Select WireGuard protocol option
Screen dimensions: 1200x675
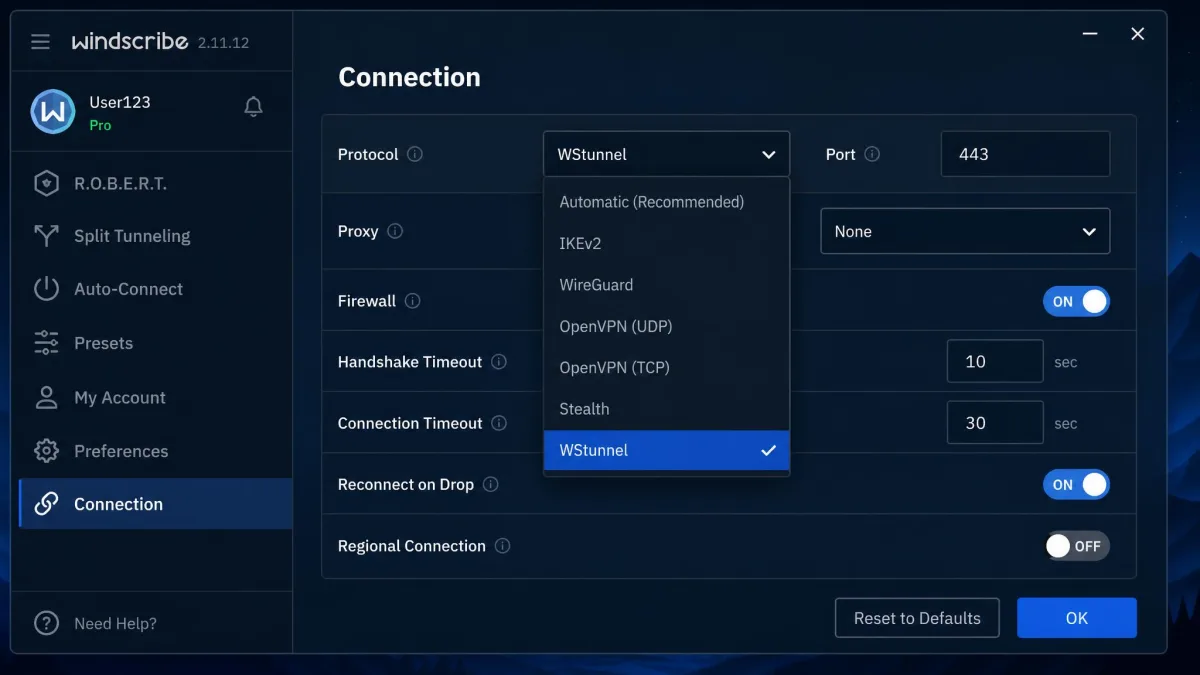click(x=666, y=285)
